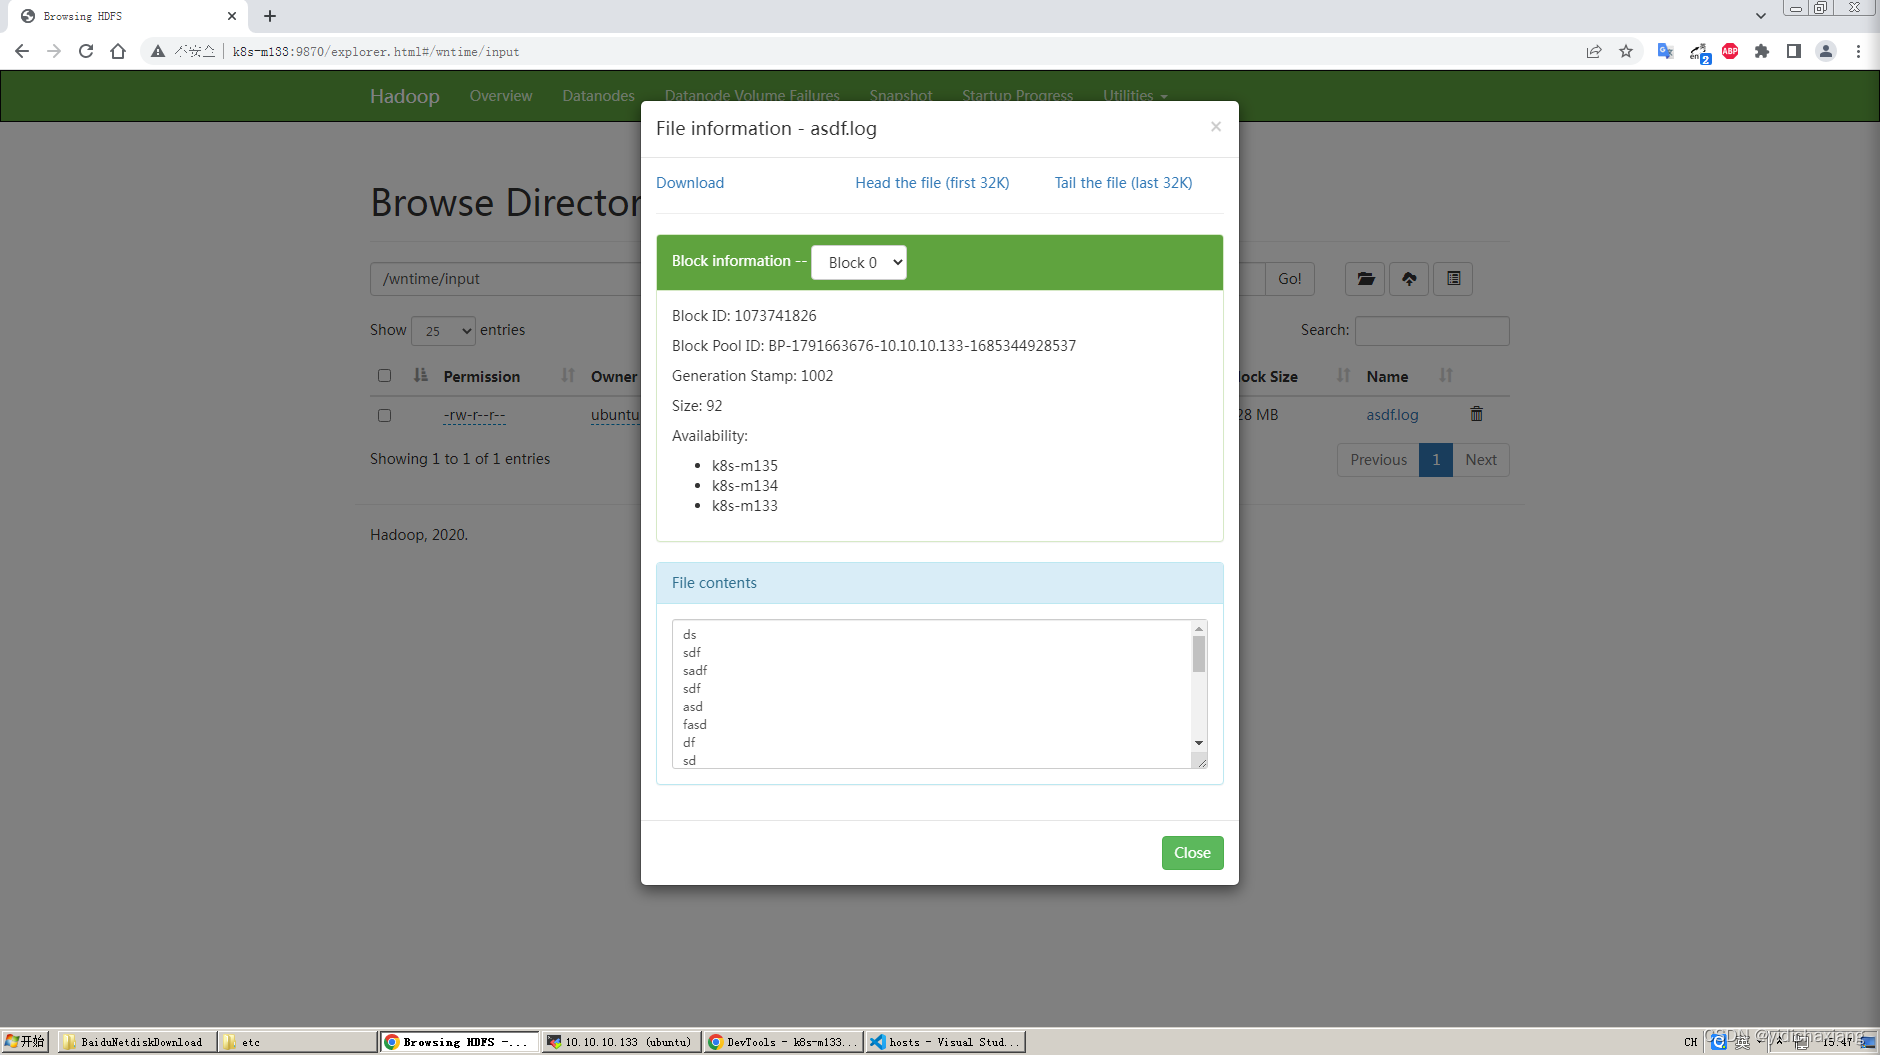Open Head the file (first 32K)
1880x1055 pixels.
click(x=932, y=183)
